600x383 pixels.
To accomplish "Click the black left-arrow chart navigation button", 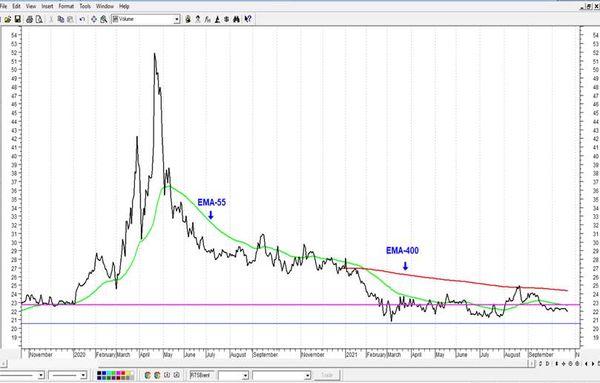I will tap(587, 364).
